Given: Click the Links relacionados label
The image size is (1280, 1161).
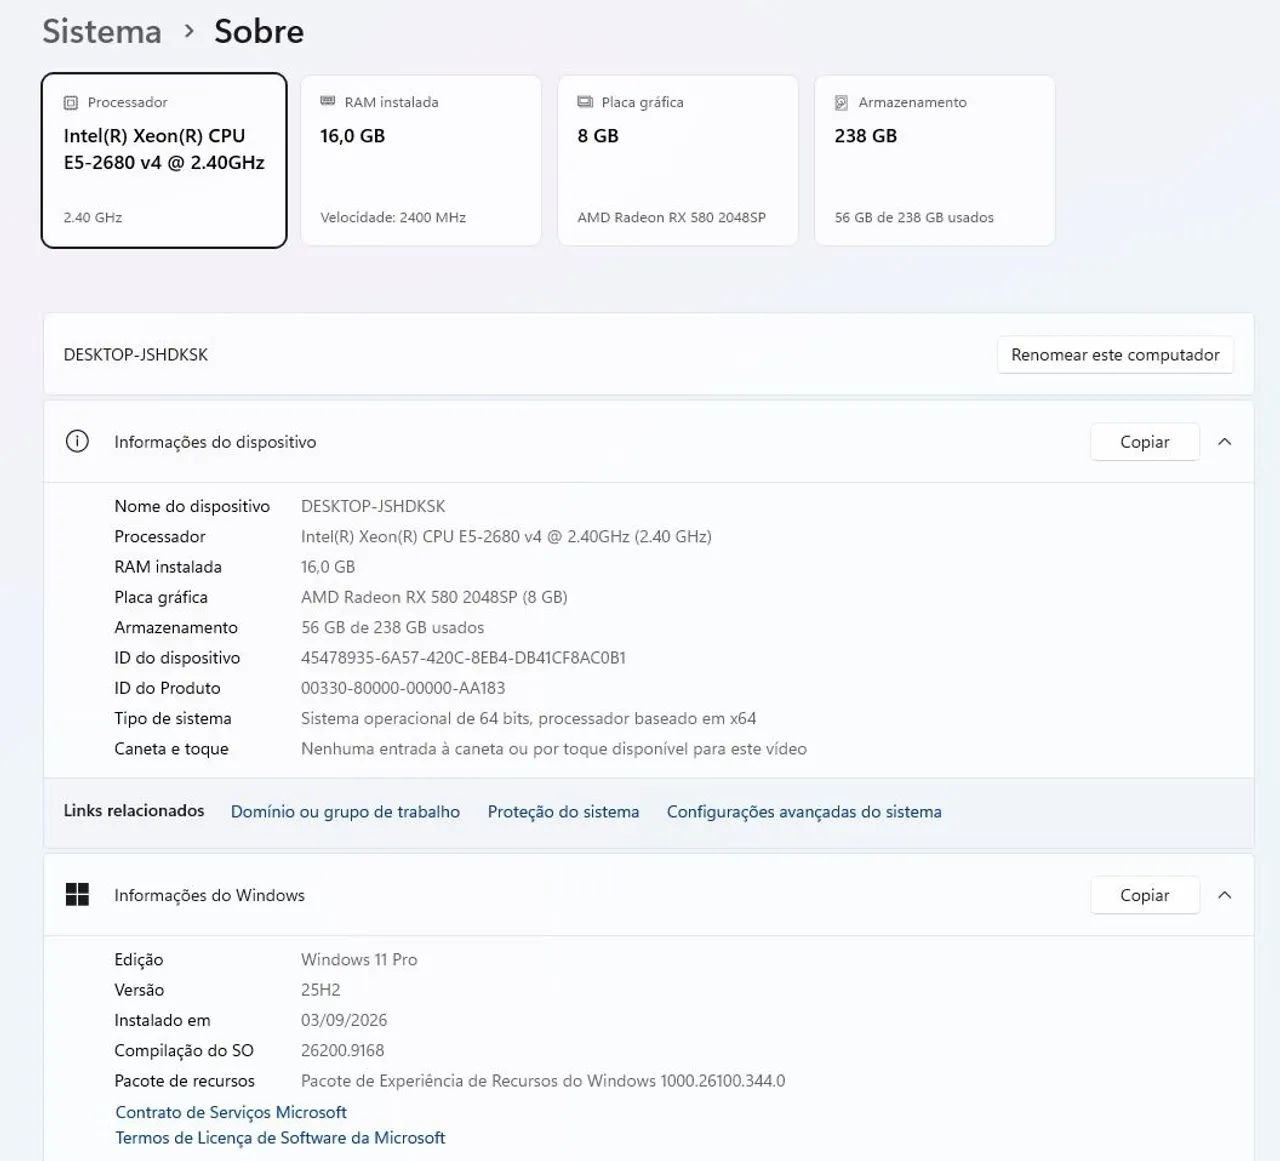Looking at the screenshot, I should click(134, 811).
